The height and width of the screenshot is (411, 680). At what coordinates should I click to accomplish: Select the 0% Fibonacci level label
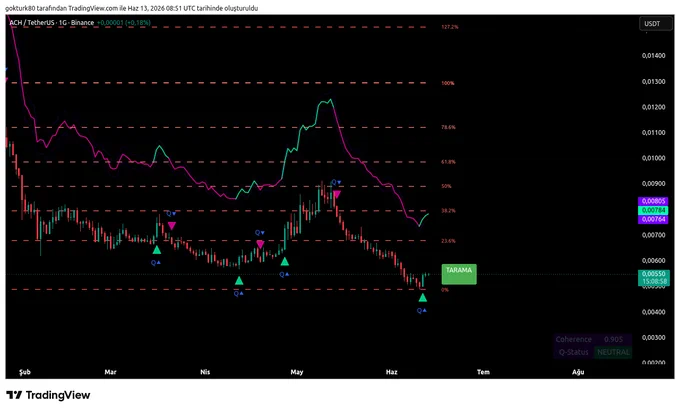(x=445, y=290)
